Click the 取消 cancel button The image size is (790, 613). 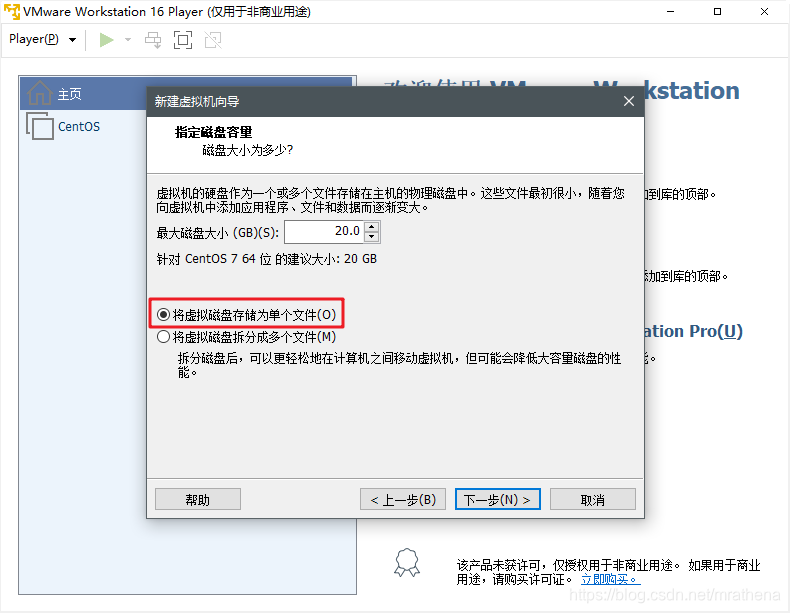tap(593, 499)
